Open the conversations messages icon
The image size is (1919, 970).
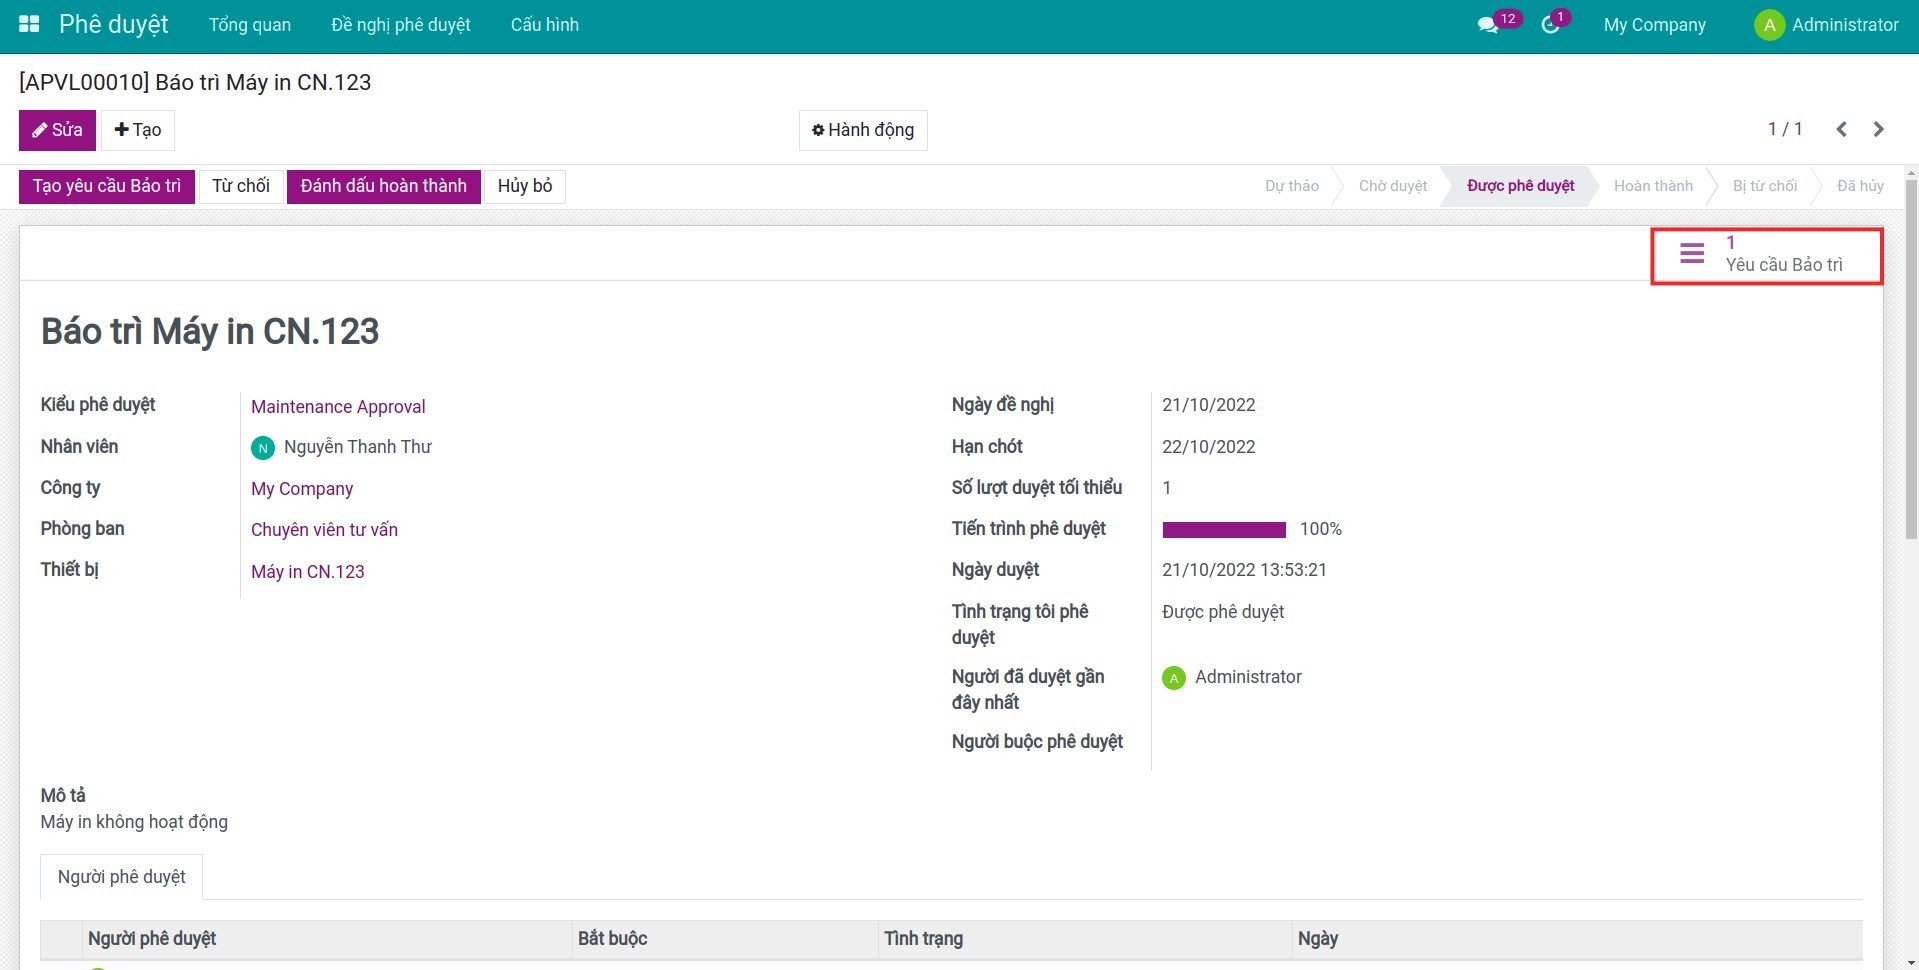[x=1487, y=25]
